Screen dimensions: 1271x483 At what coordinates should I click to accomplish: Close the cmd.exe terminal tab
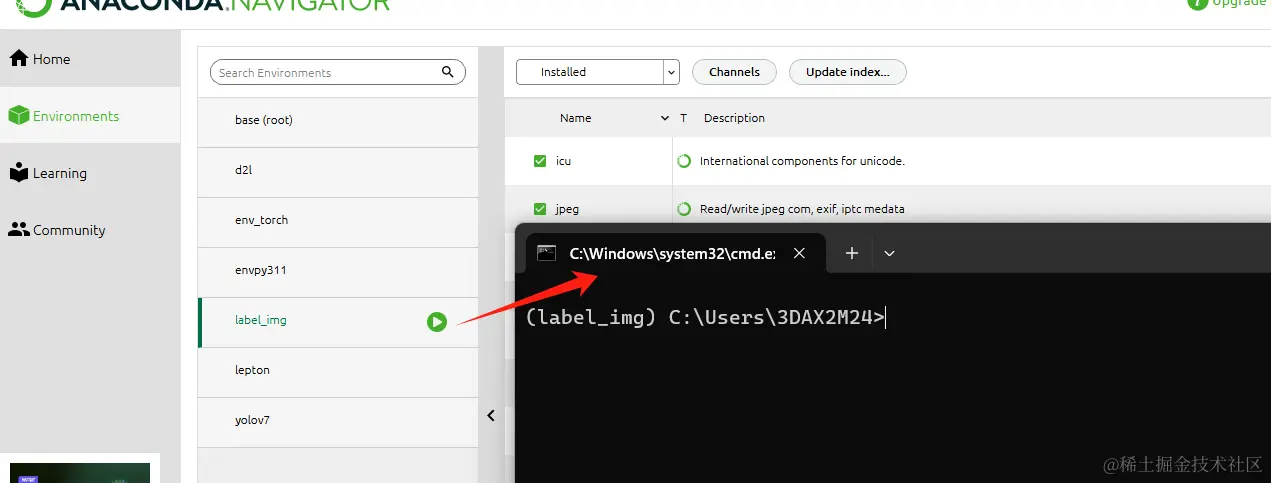coord(799,253)
